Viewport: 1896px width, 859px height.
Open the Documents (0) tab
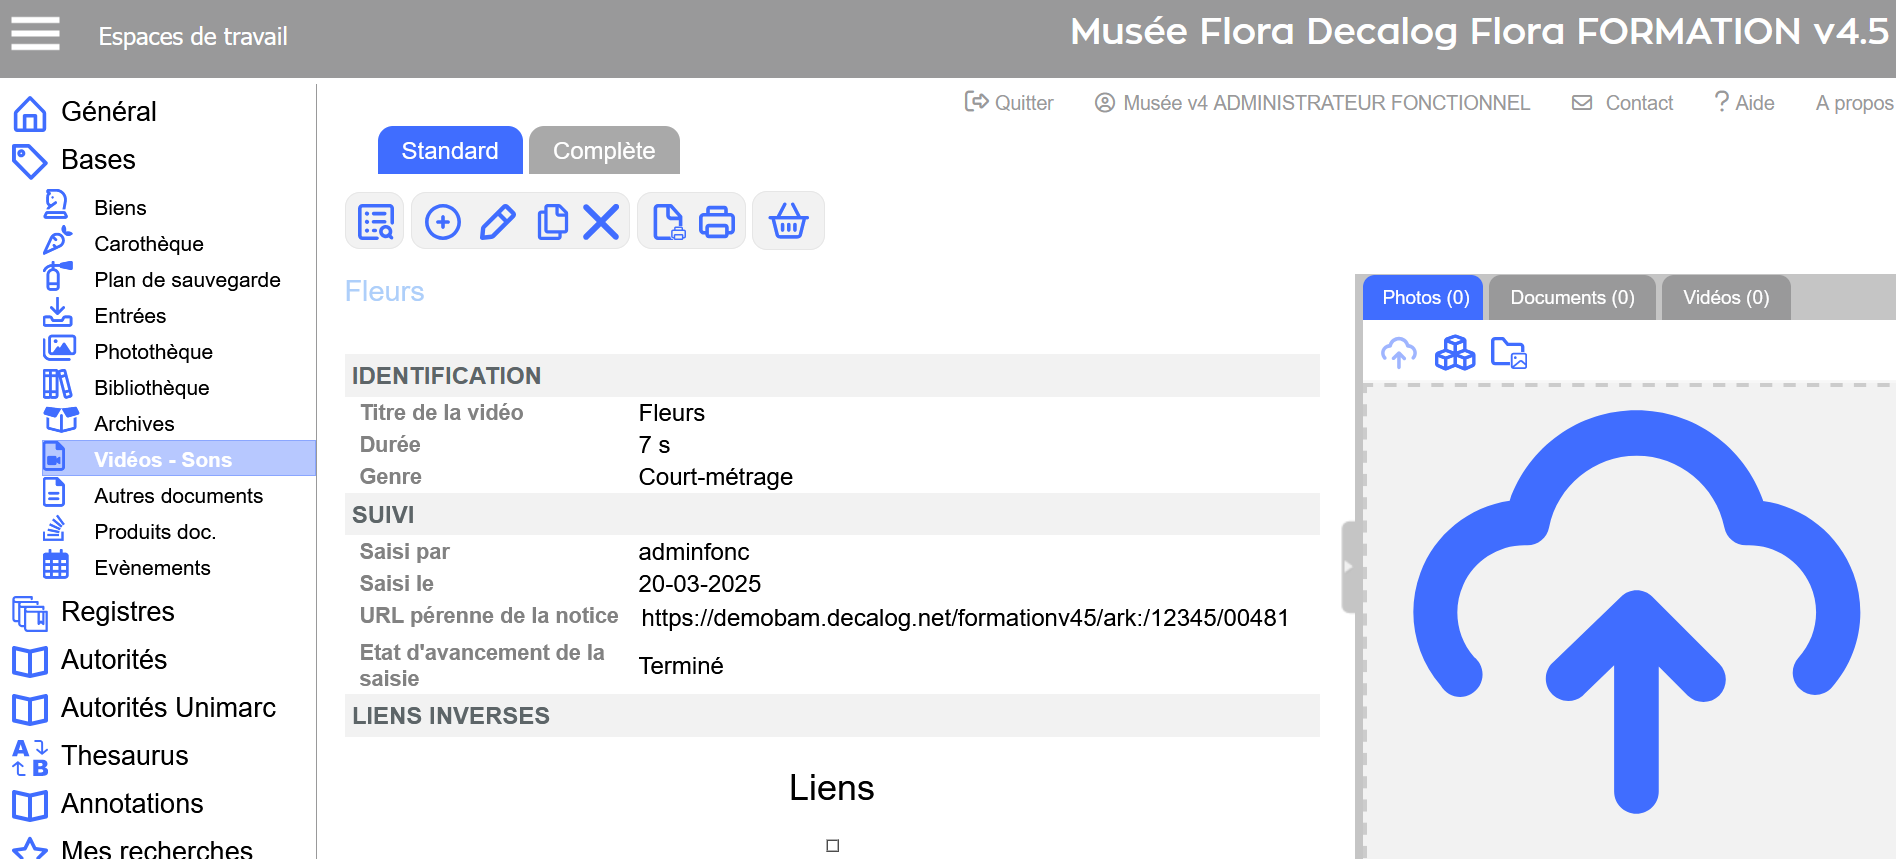[x=1572, y=298]
